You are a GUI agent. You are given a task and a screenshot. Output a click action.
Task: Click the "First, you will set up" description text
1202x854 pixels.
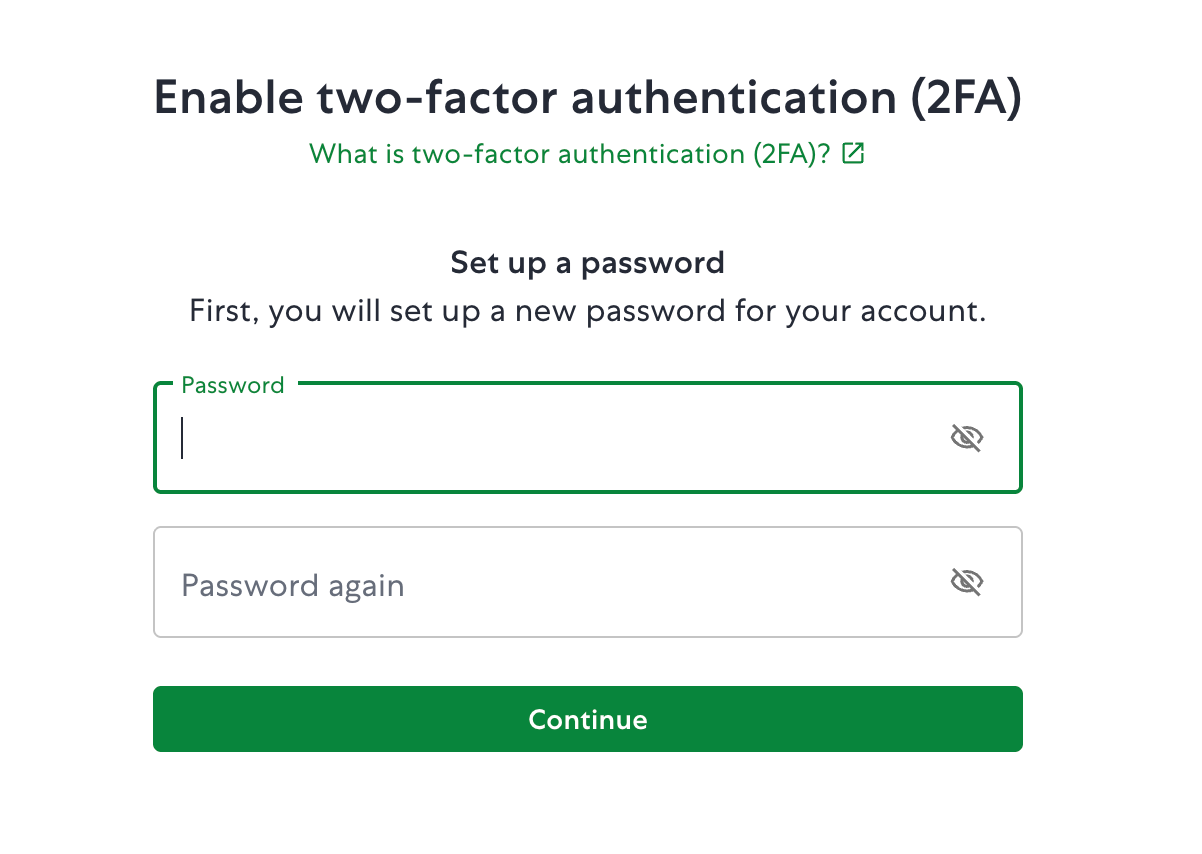588,311
